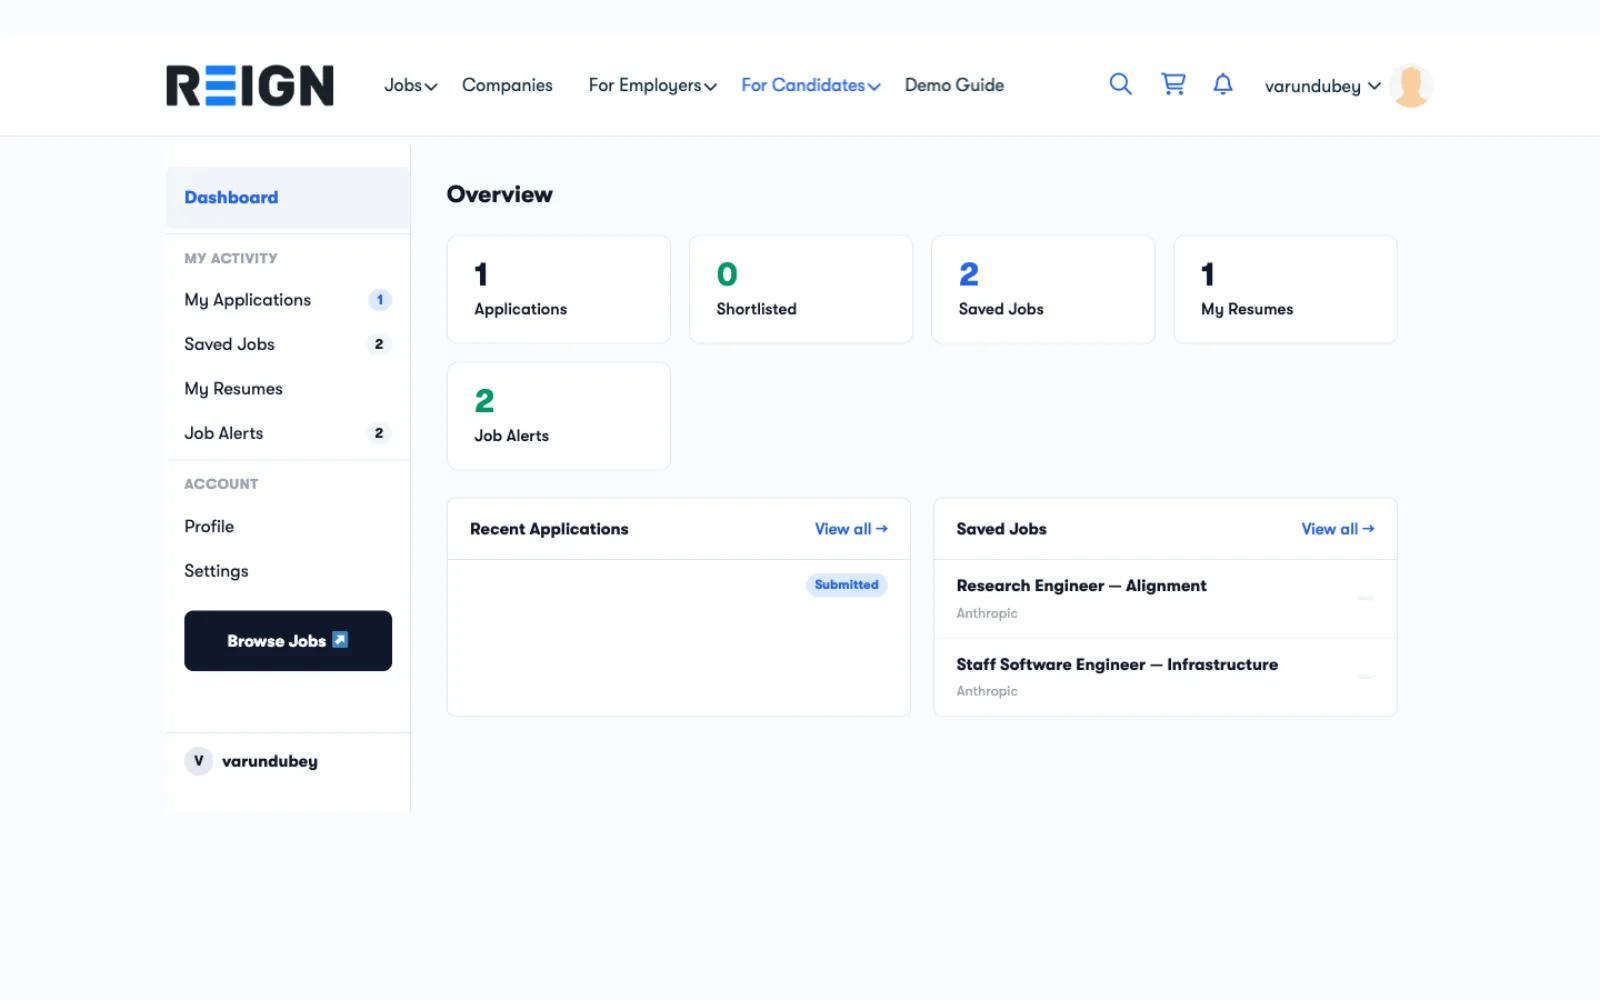Open Saved Jobs in the sidebar
Viewport: 1600px width, 1000px height.
[x=288, y=344]
